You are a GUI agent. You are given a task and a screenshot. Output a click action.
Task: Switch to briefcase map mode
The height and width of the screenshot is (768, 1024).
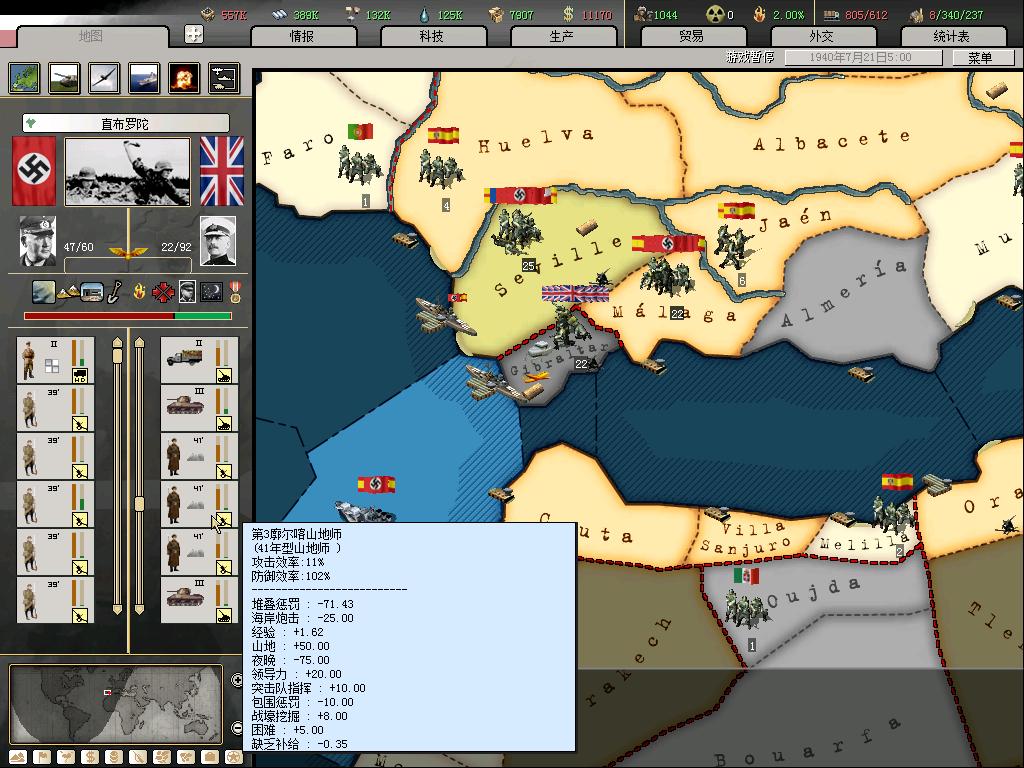[210, 758]
